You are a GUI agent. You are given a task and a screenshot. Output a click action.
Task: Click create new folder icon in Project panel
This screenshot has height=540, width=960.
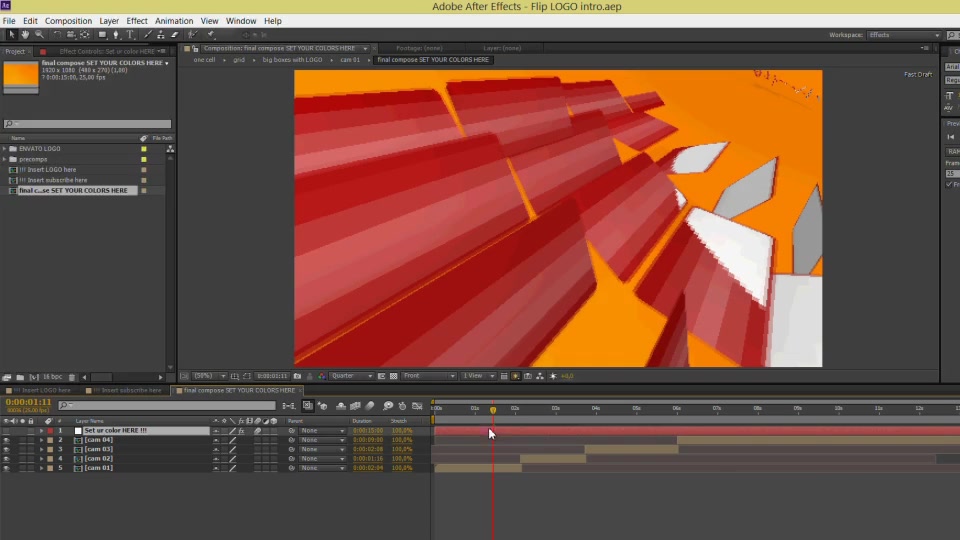(20, 377)
